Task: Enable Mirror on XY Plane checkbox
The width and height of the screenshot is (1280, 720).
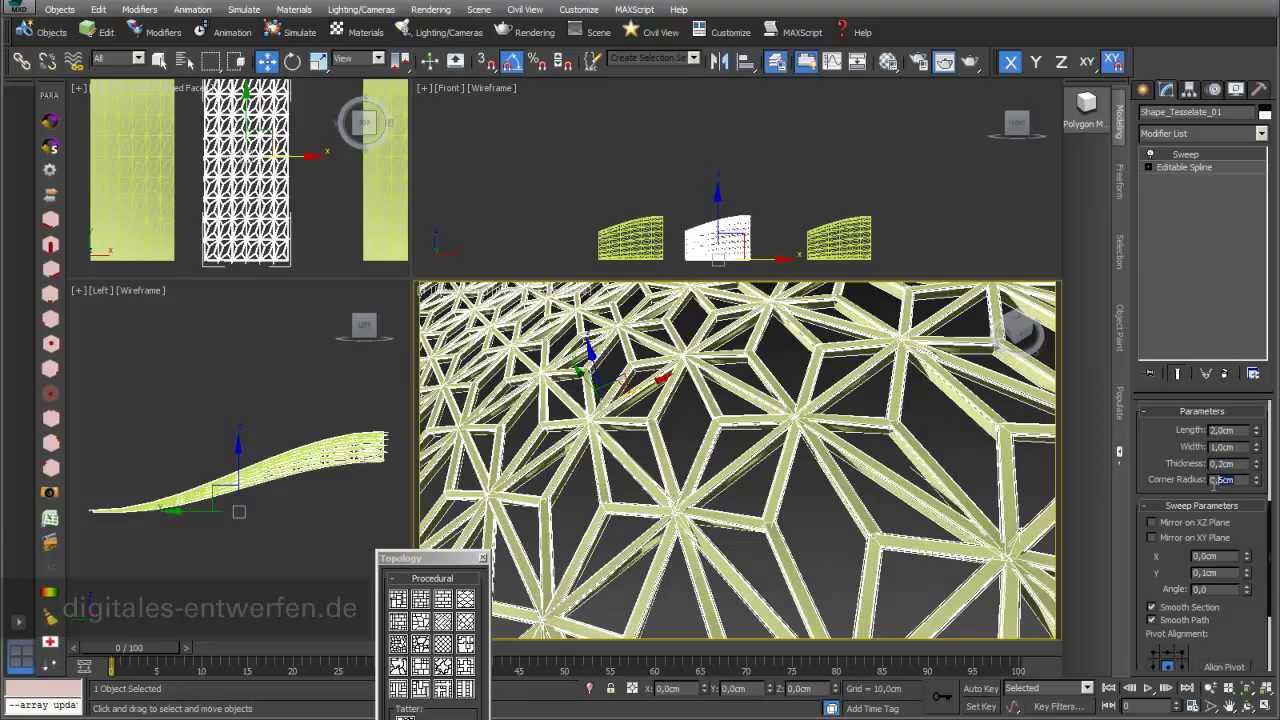Action: [x=1151, y=538]
